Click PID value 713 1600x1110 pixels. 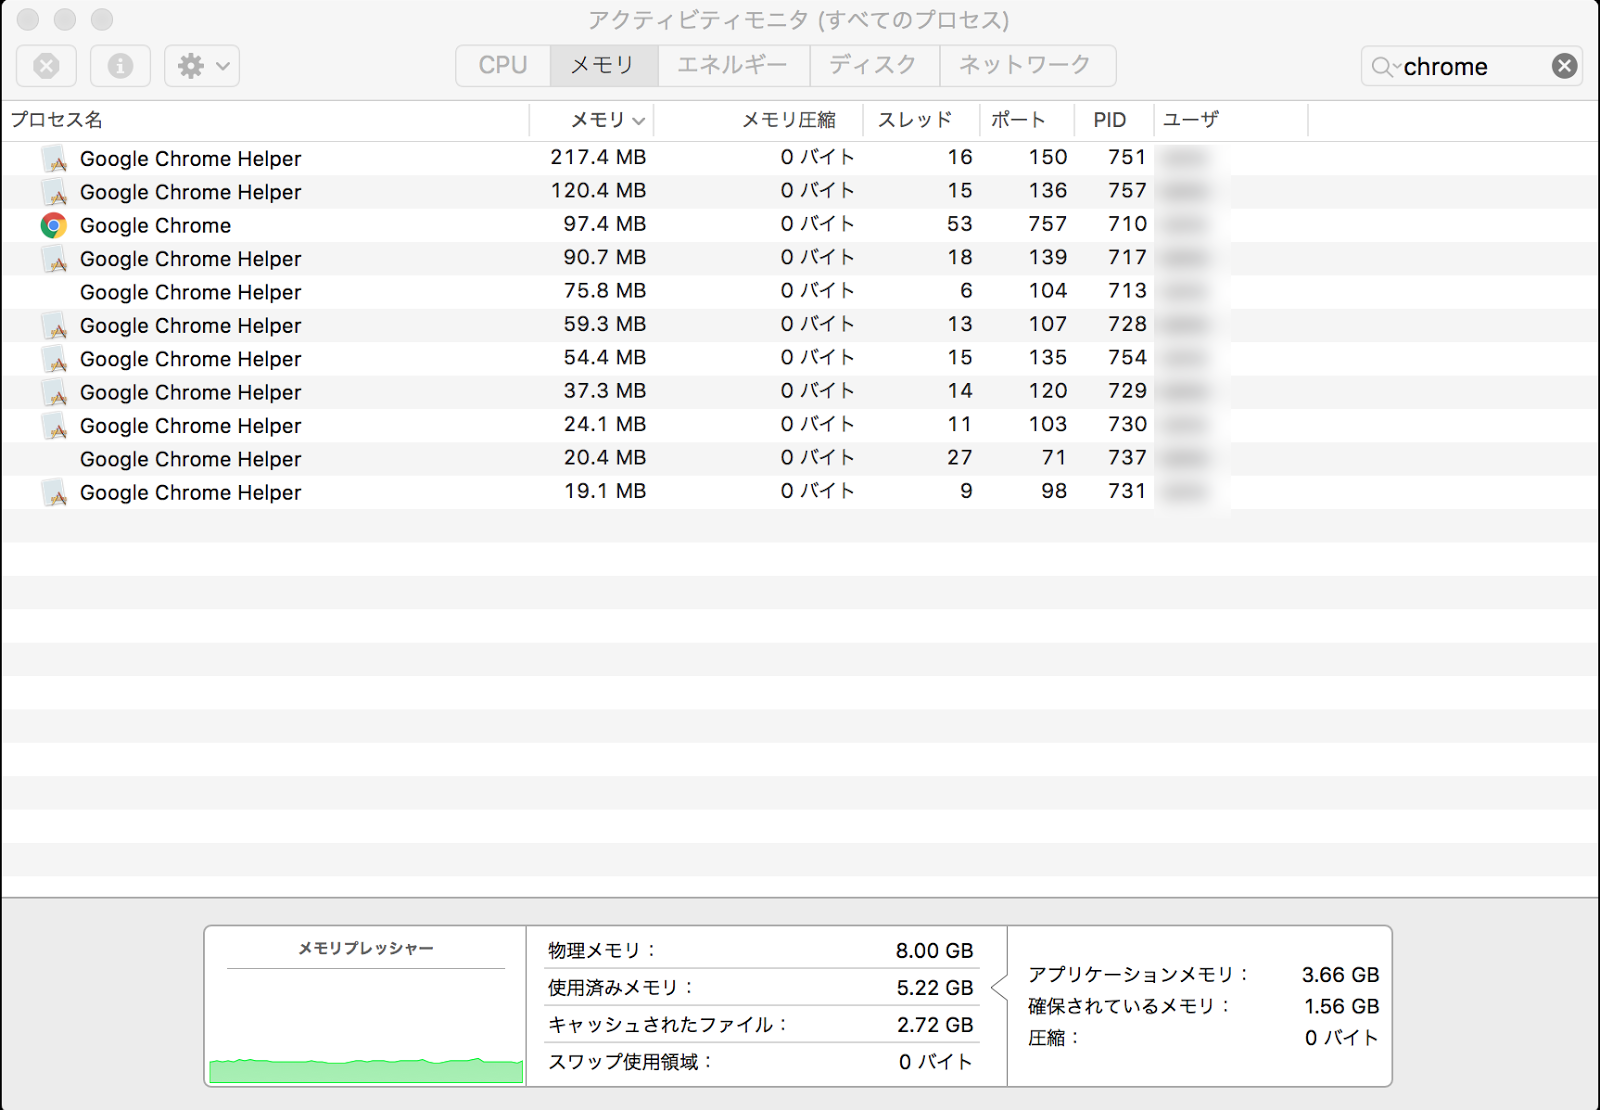coord(1127,291)
